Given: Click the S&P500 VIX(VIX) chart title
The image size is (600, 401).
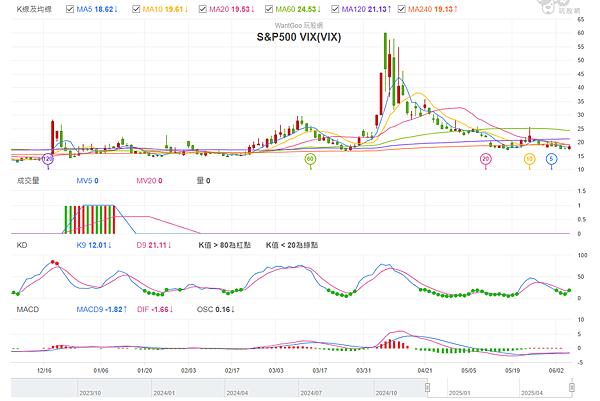Looking at the screenshot, I should click(x=299, y=37).
